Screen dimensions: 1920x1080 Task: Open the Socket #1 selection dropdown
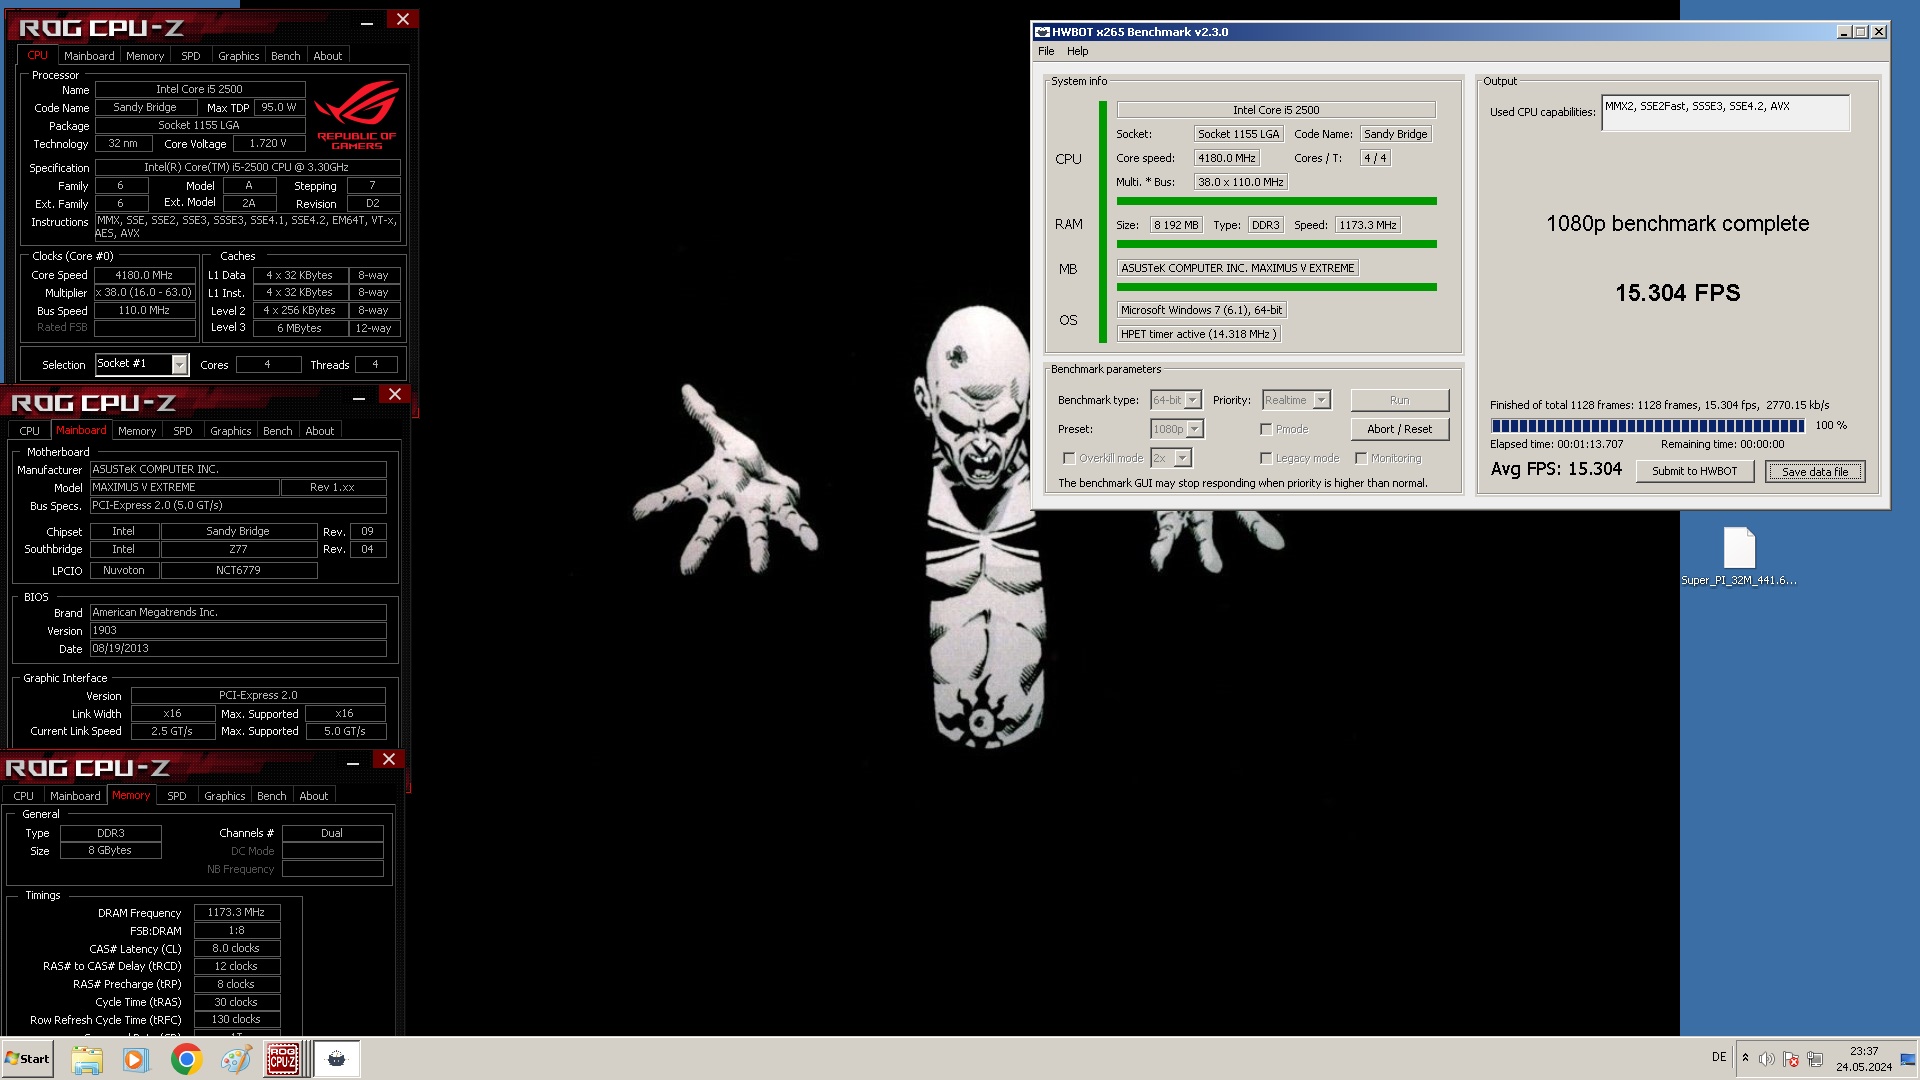179,364
